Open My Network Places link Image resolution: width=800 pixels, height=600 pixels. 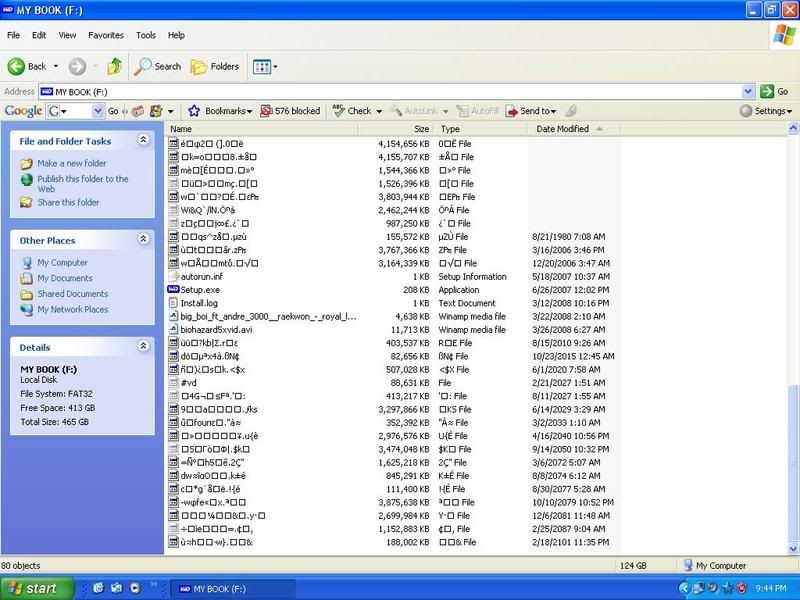(x=73, y=309)
